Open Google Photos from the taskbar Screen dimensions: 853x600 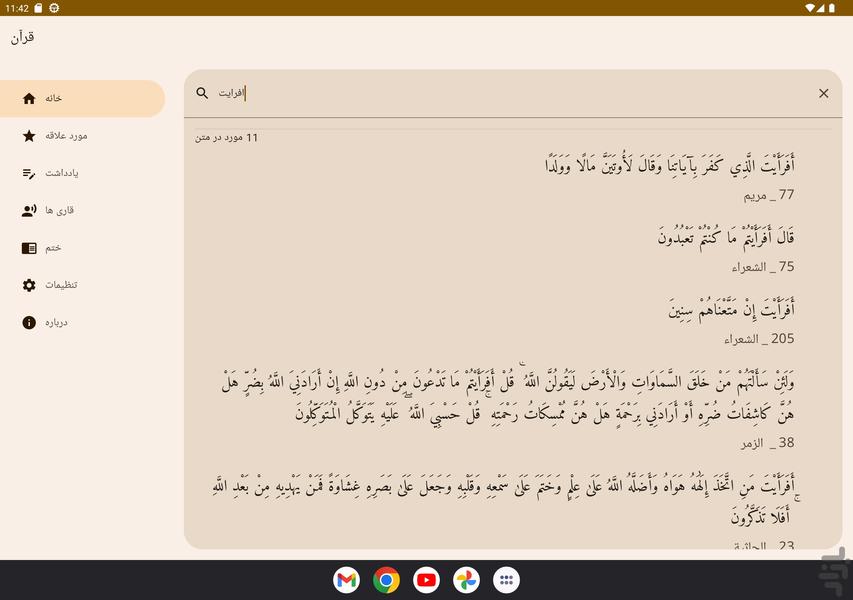point(466,580)
